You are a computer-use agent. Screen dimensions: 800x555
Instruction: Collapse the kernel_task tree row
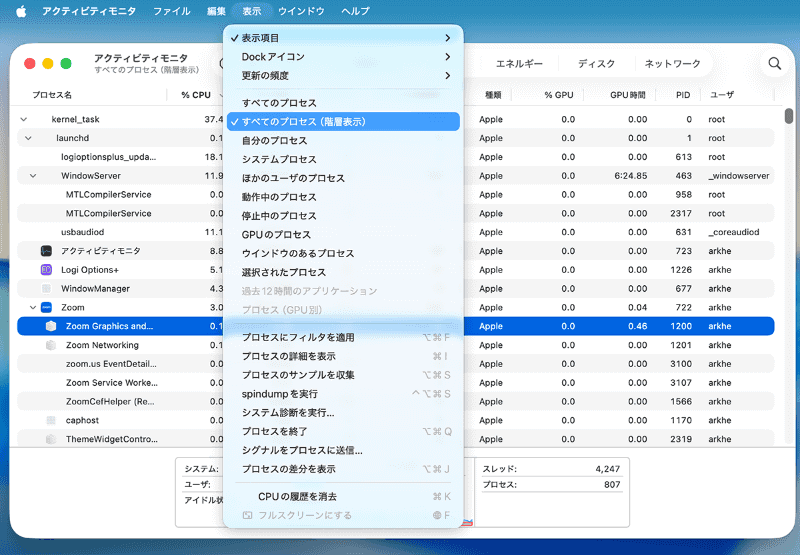[x=23, y=119]
